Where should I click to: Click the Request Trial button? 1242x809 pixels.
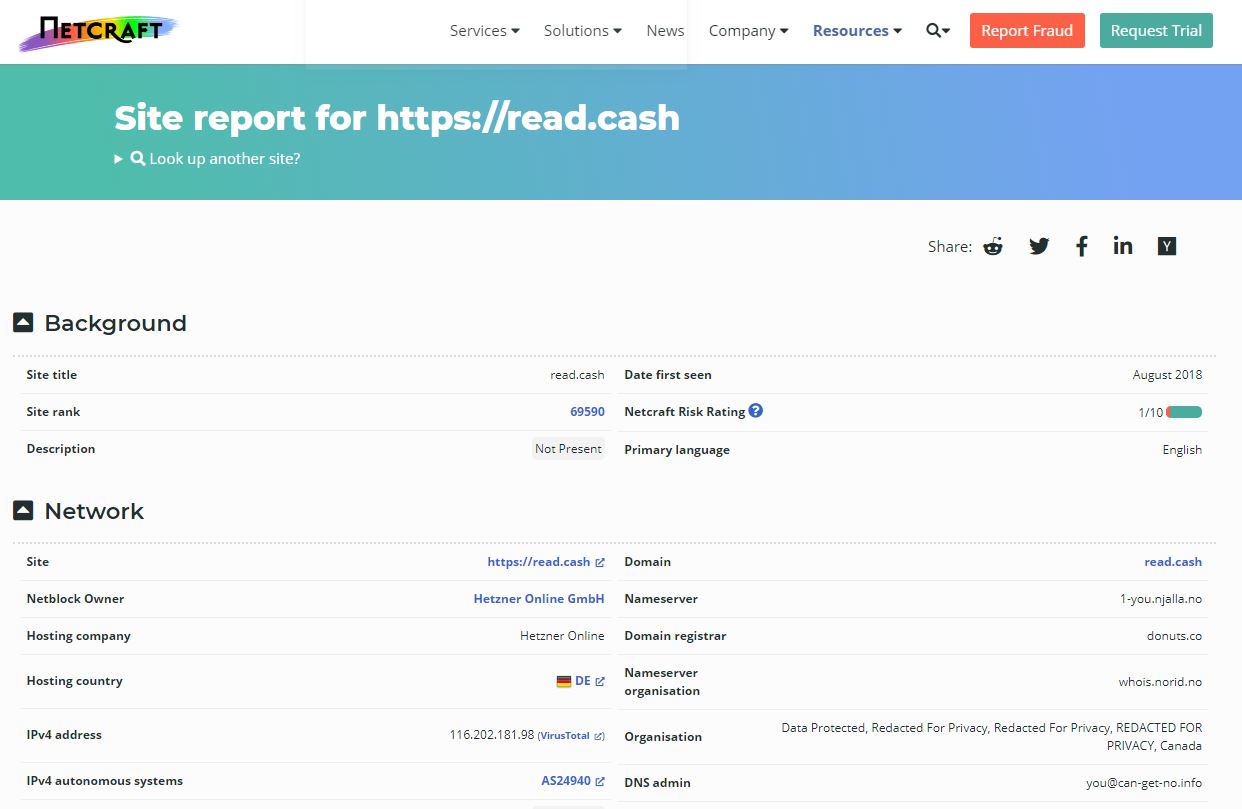(x=1156, y=31)
